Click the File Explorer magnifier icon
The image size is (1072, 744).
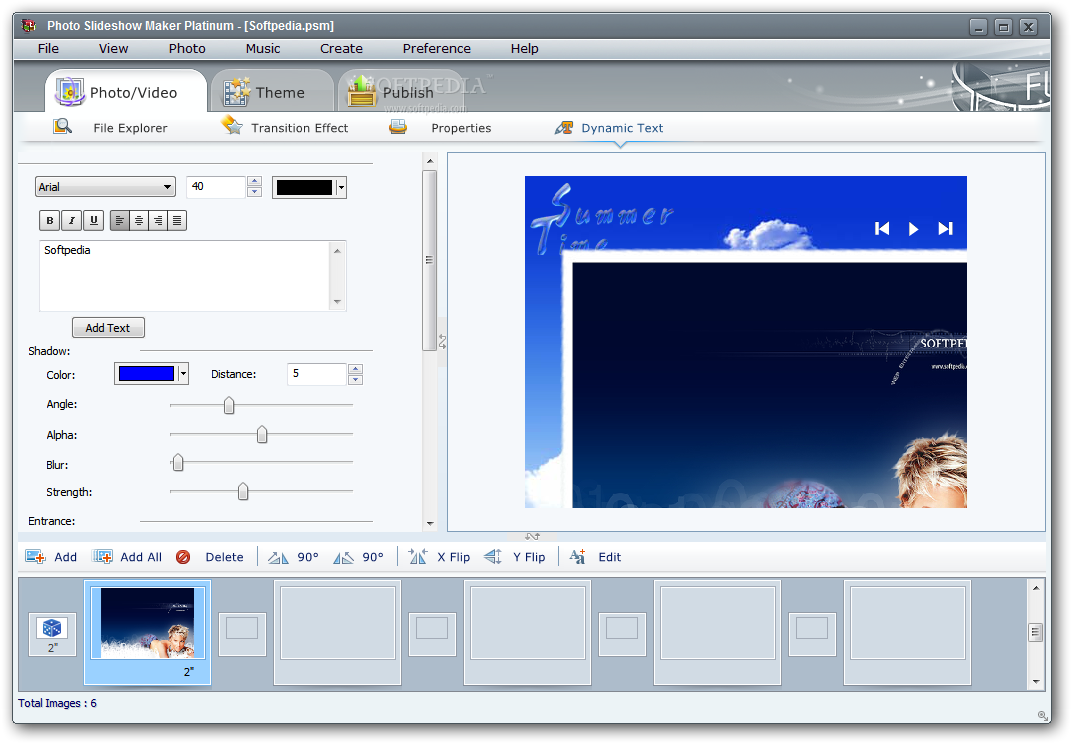pos(63,127)
